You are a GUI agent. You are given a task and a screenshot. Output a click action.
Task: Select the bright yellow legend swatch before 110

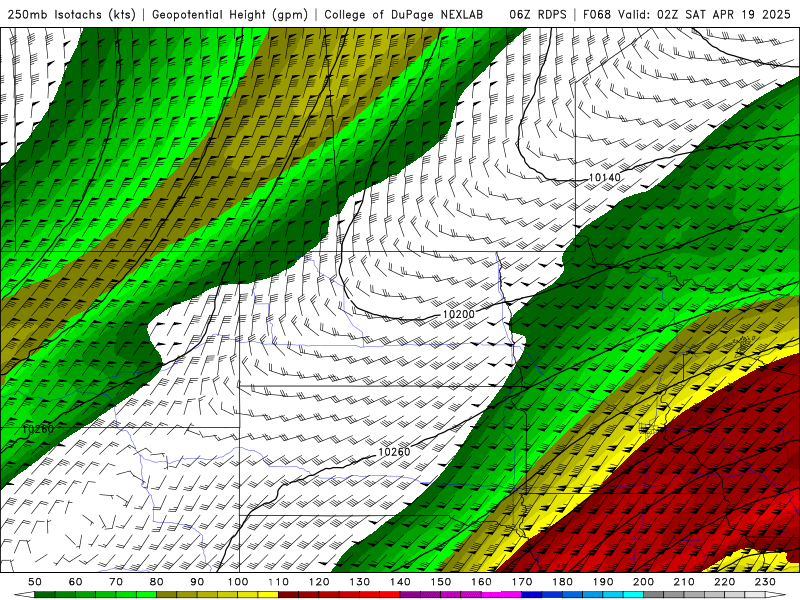coord(268,595)
